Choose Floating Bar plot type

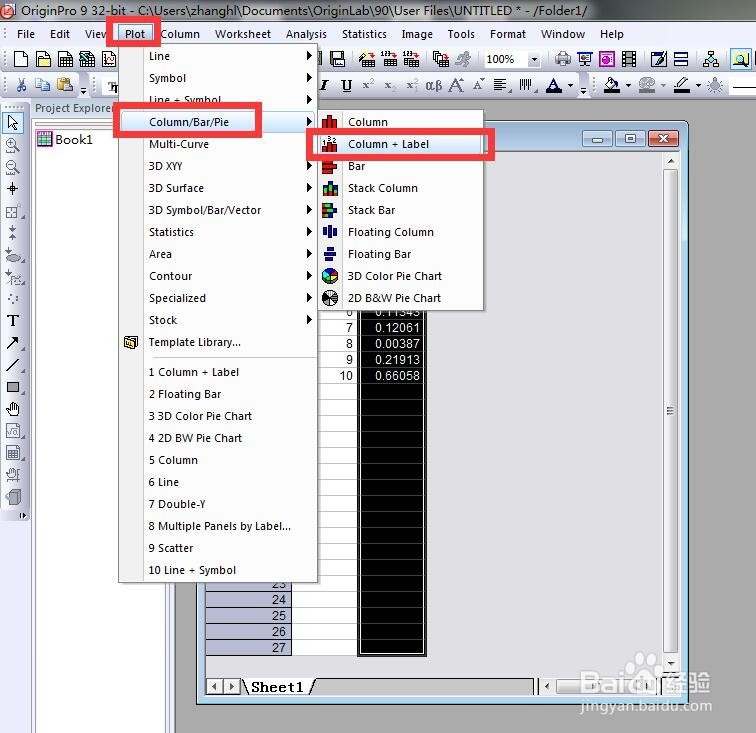point(400,254)
